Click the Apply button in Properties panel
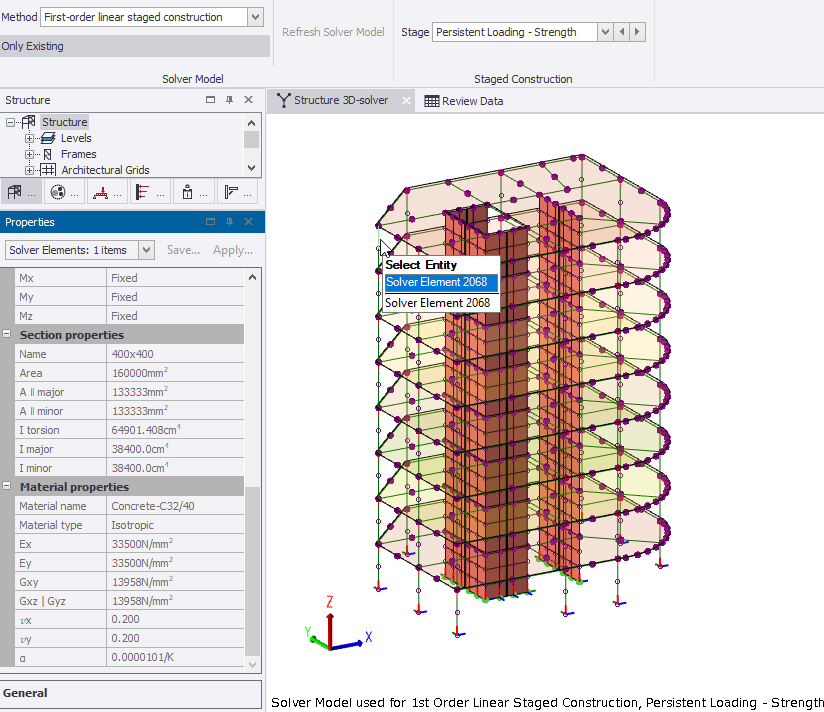The height and width of the screenshot is (712, 824). point(232,250)
